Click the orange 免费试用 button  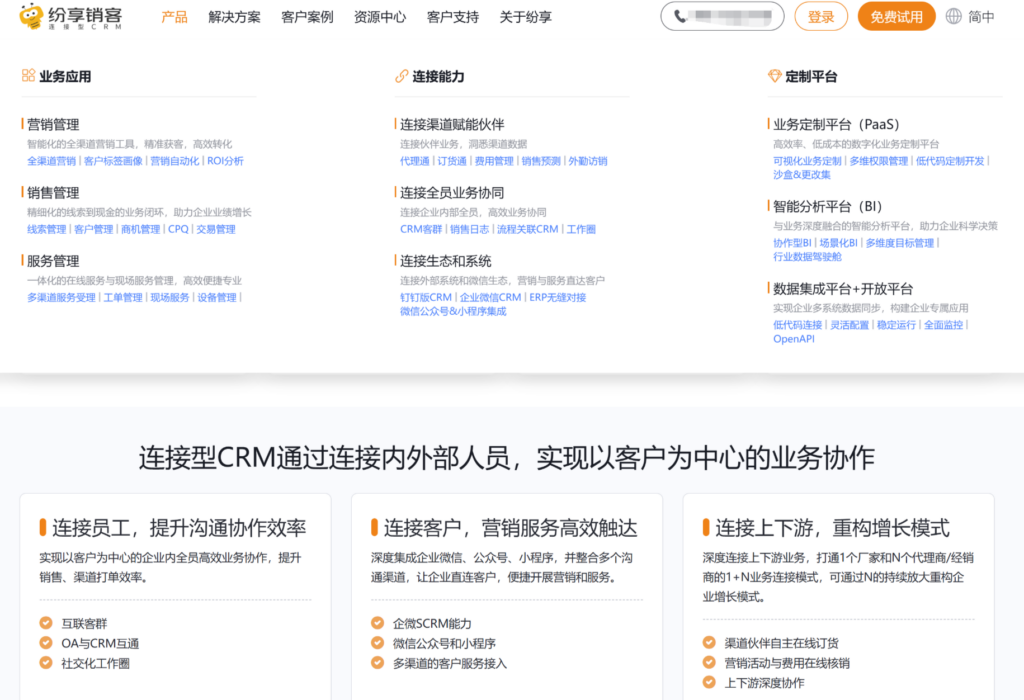pyautogui.click(x=896, y=16)
